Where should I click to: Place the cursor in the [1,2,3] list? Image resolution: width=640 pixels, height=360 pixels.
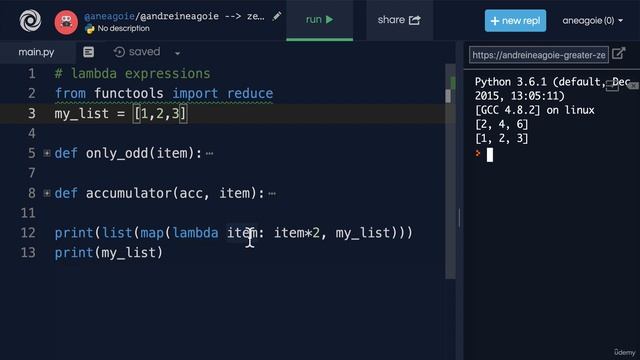coord(160,113)
